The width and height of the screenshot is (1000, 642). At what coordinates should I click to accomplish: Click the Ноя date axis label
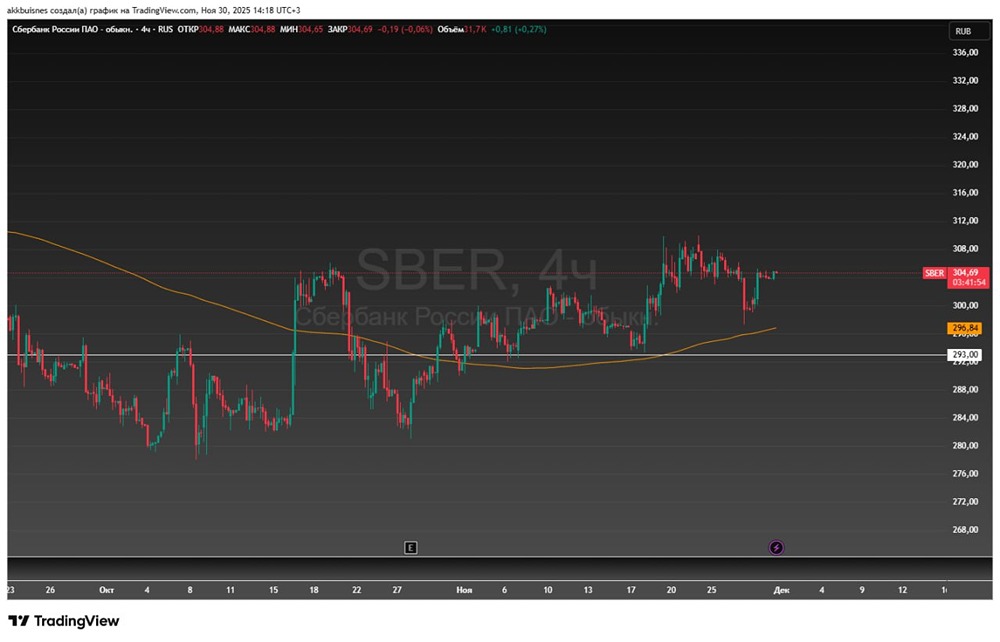pos(464,590)
